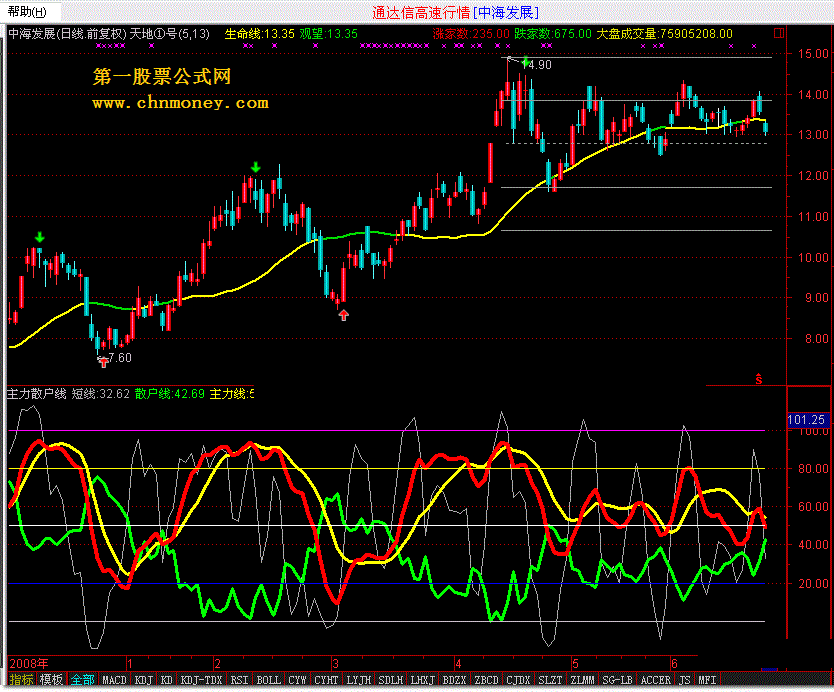Click the 大盘成交量:75905208.00 label
Image resolution: width=834 pixels, height=692 pixels.
point(664,34)
